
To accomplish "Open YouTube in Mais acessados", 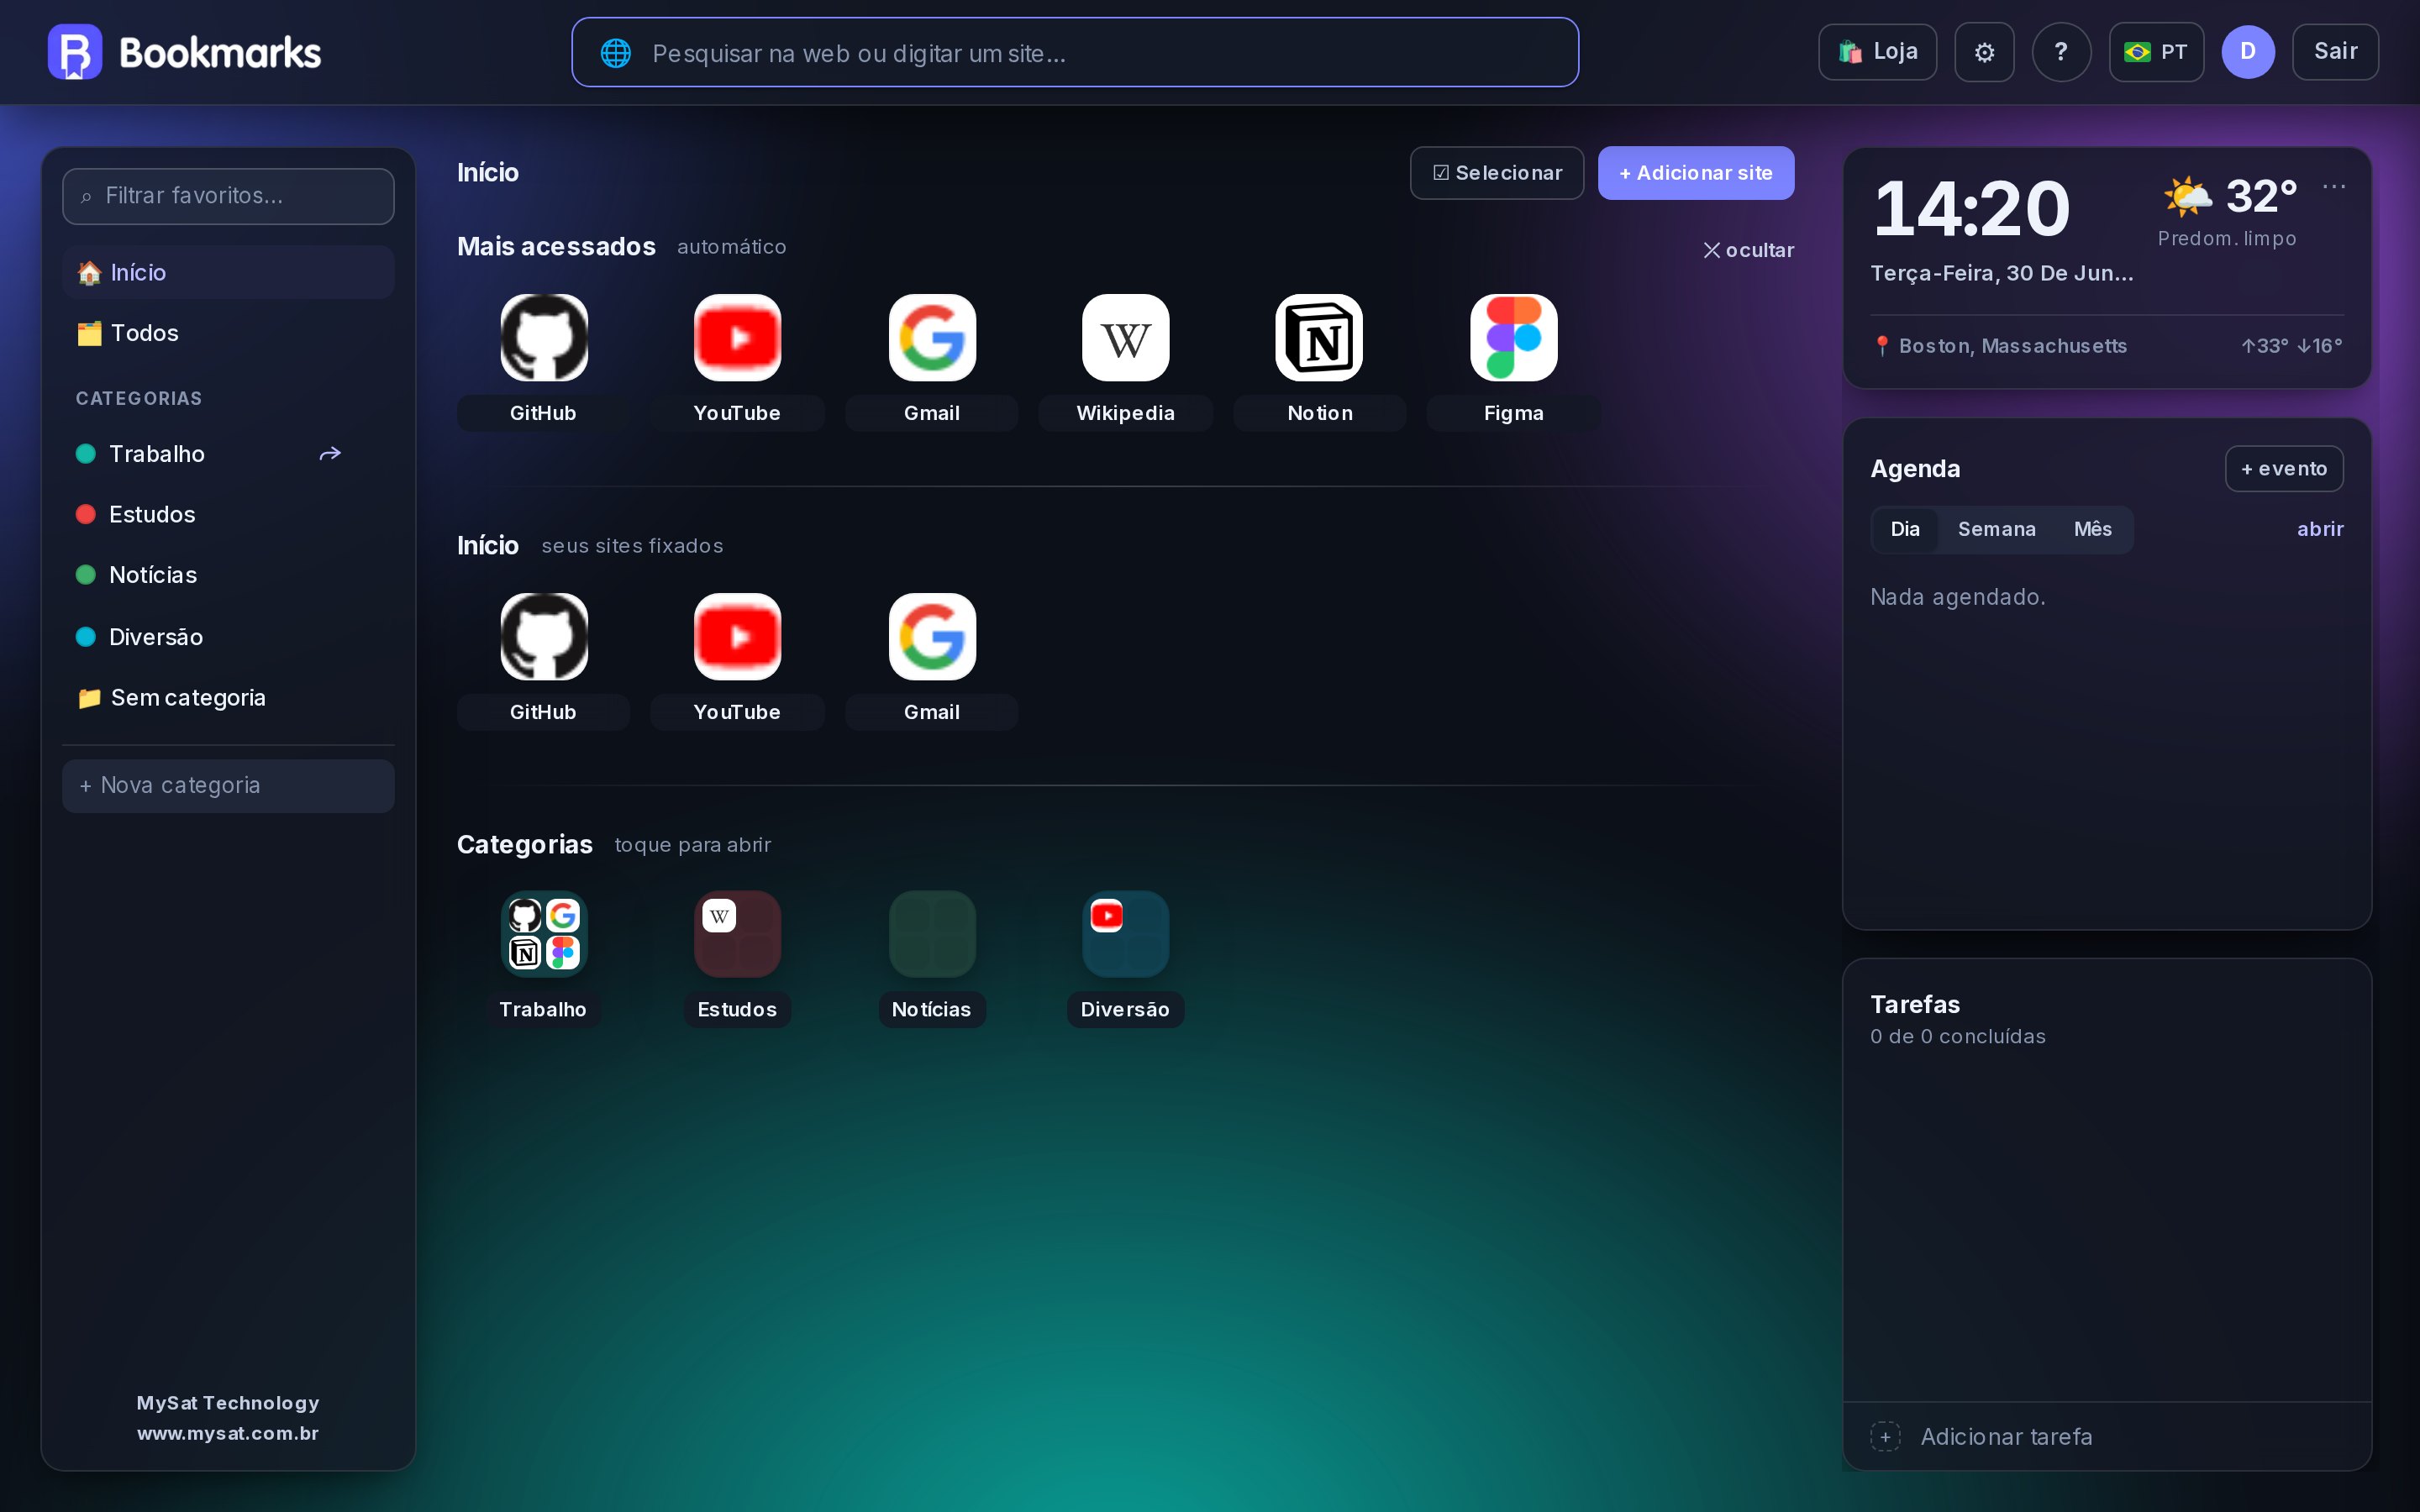I will (x=737, y=337).
